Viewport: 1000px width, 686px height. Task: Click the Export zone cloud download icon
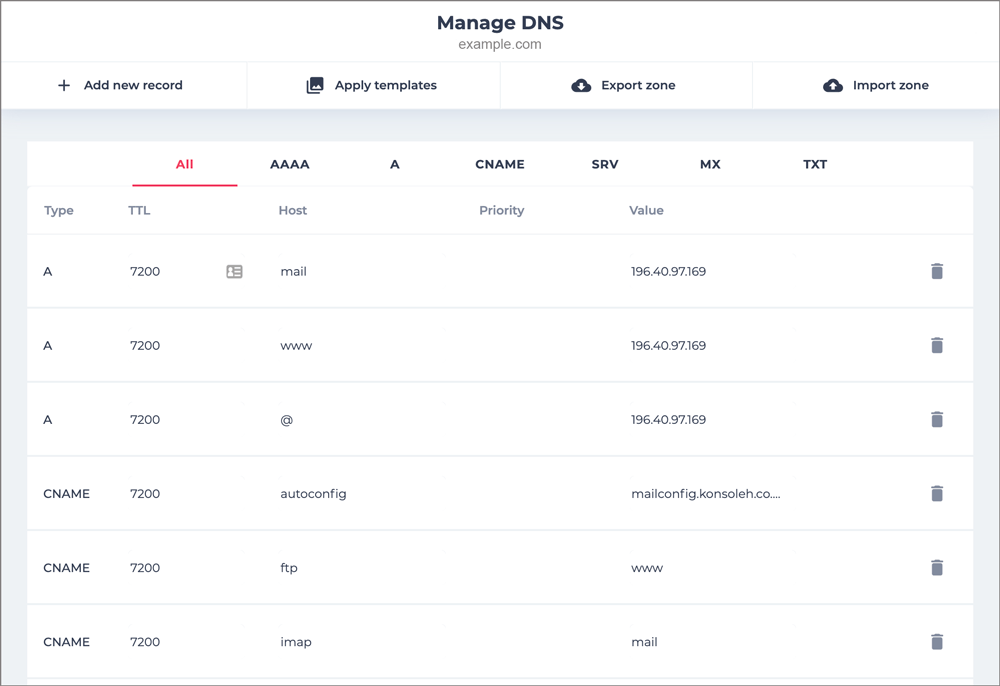tap(581, 85)
